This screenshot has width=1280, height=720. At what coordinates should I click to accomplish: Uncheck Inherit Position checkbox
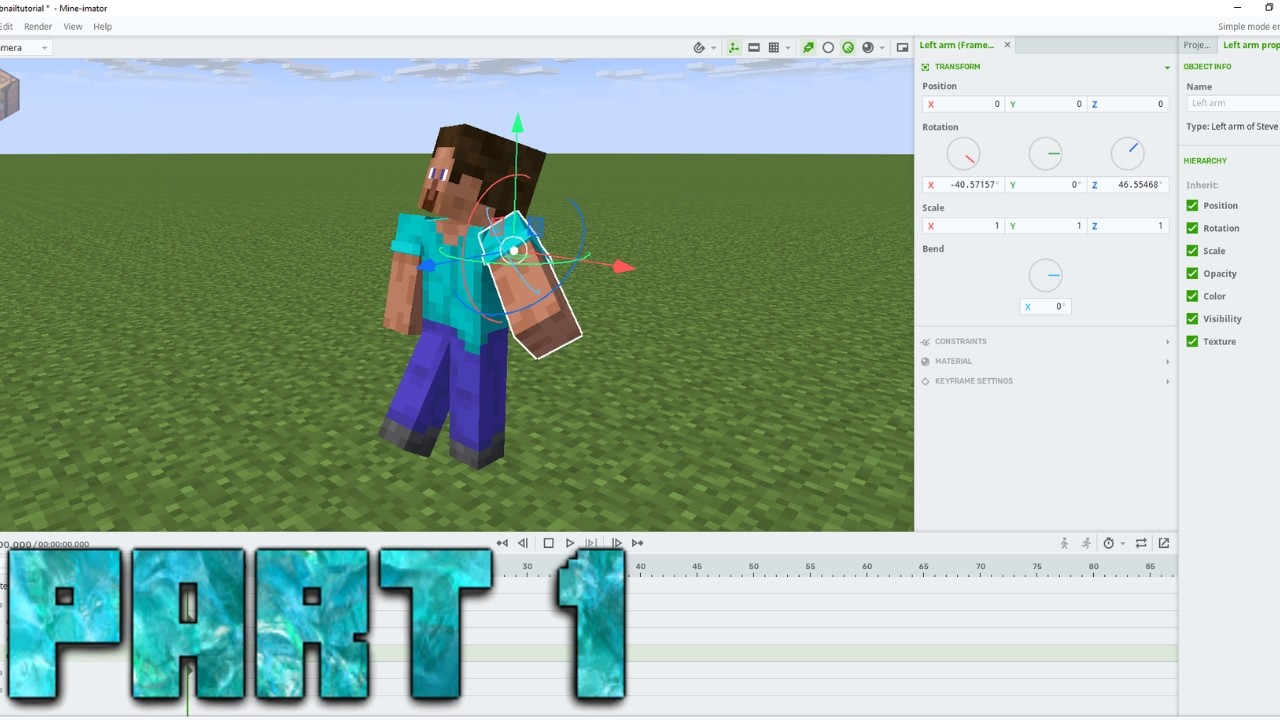(1192, 206)
